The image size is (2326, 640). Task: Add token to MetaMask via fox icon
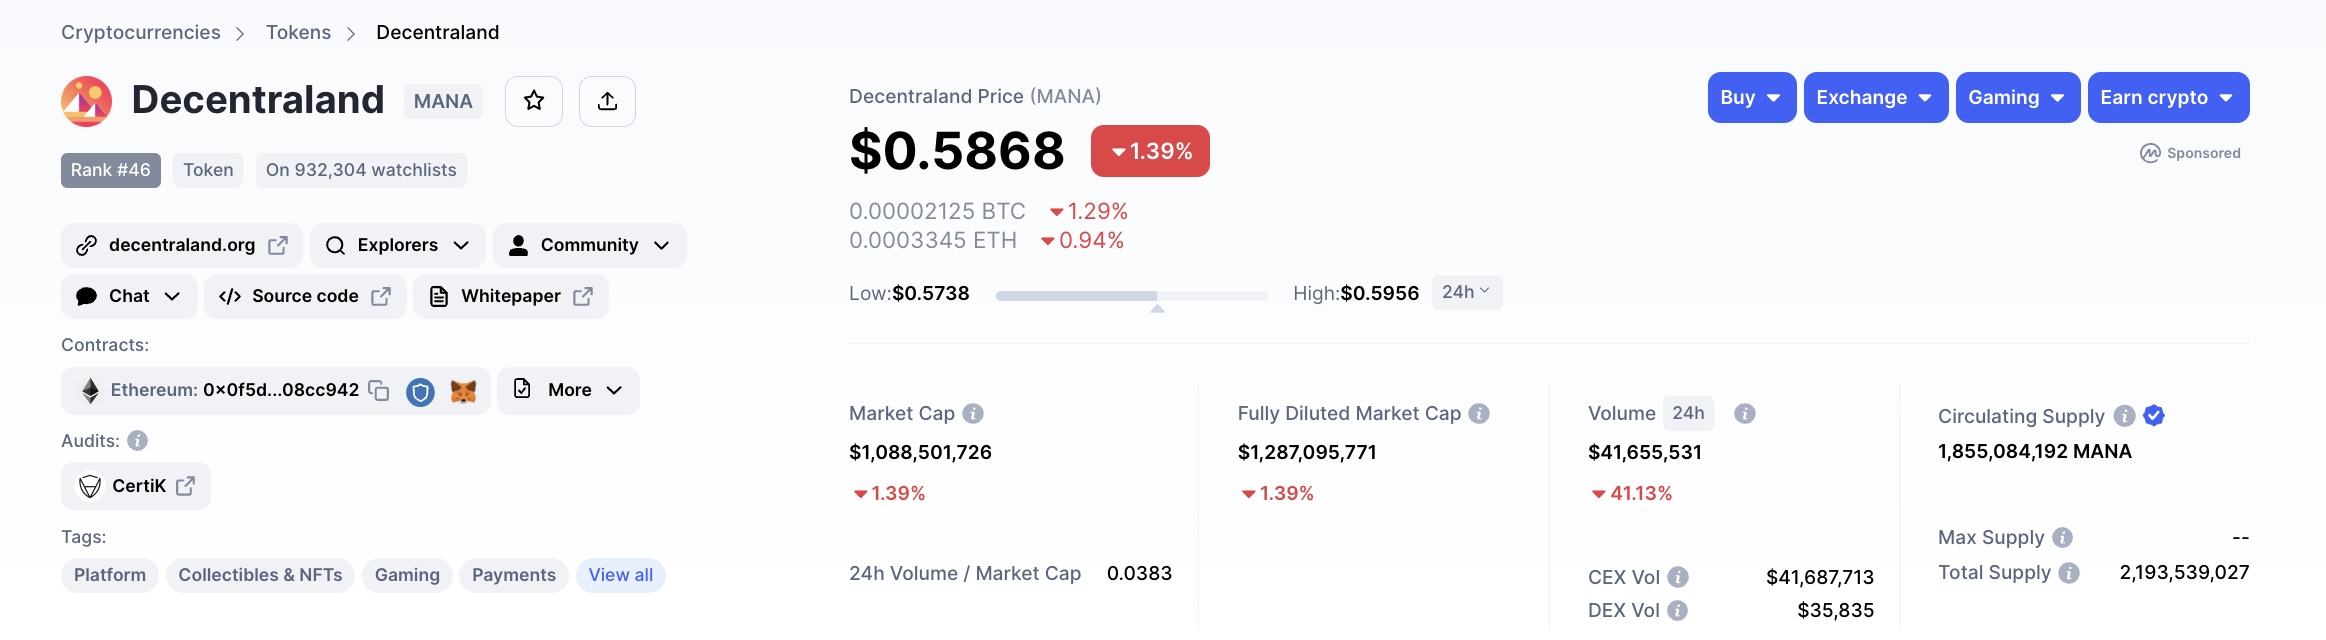tap(463, 391)
